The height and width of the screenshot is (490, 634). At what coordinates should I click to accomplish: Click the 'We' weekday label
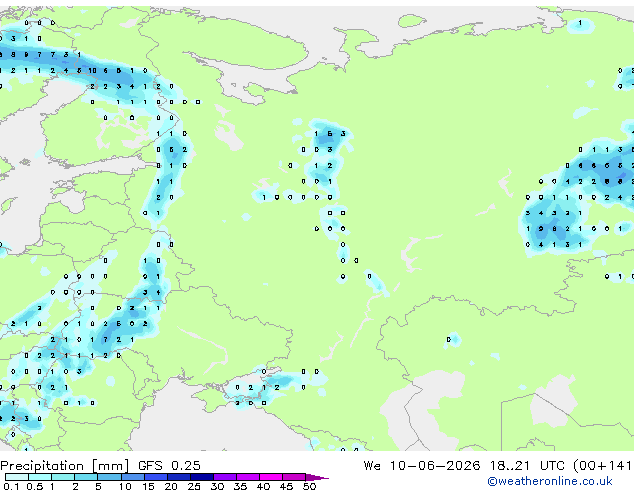(372, 465)
